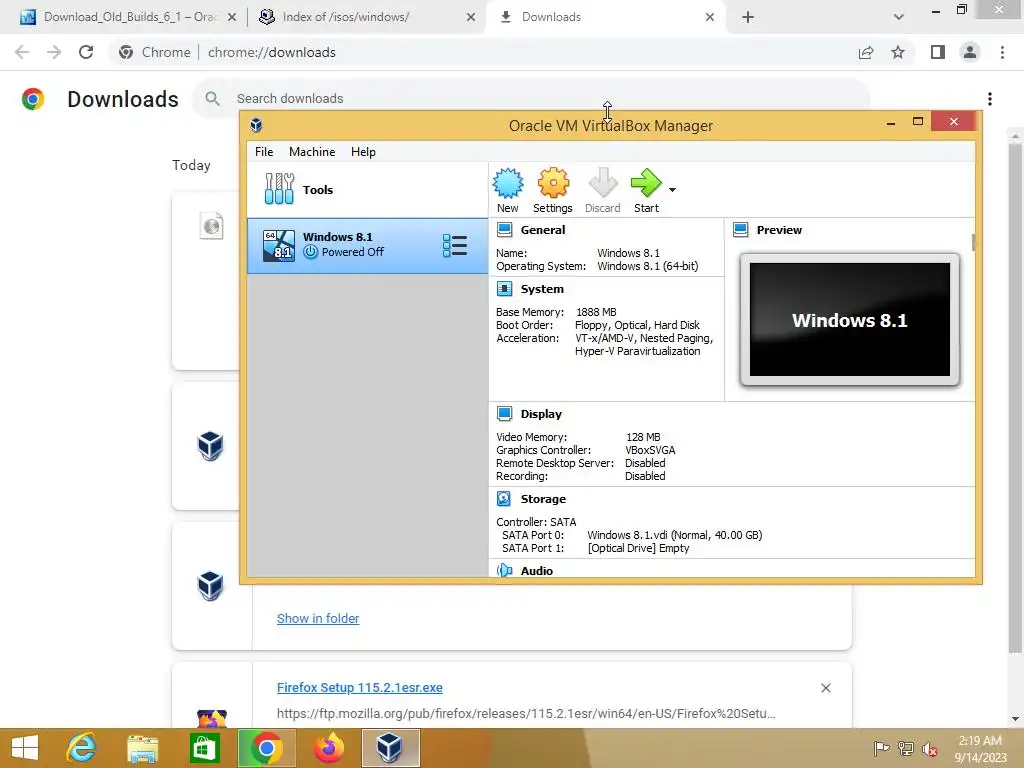The width and height of the screenshot is (1024, 768).
Task: Expand the Start button dropdown arrow
Action: pyautogui.click(x=672, y=190)
